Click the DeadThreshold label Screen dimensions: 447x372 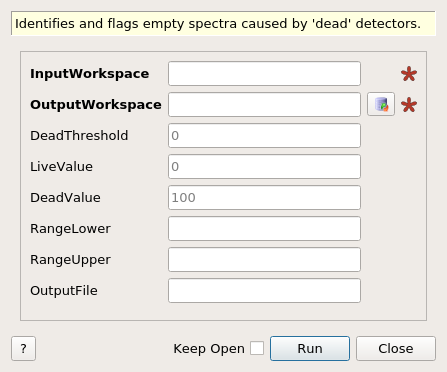click(x=79, y=136)
